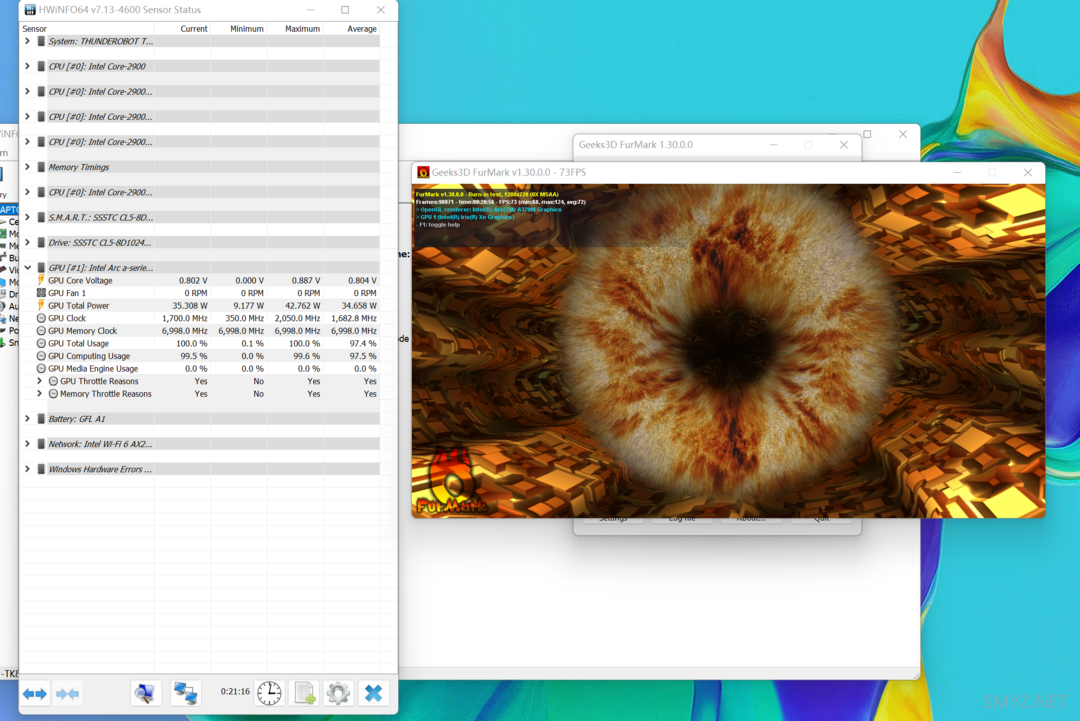The height and width of the screenshot is (721, 1080).
Task: Select the GPU Core Voltage row label
Action: point(80,280)
